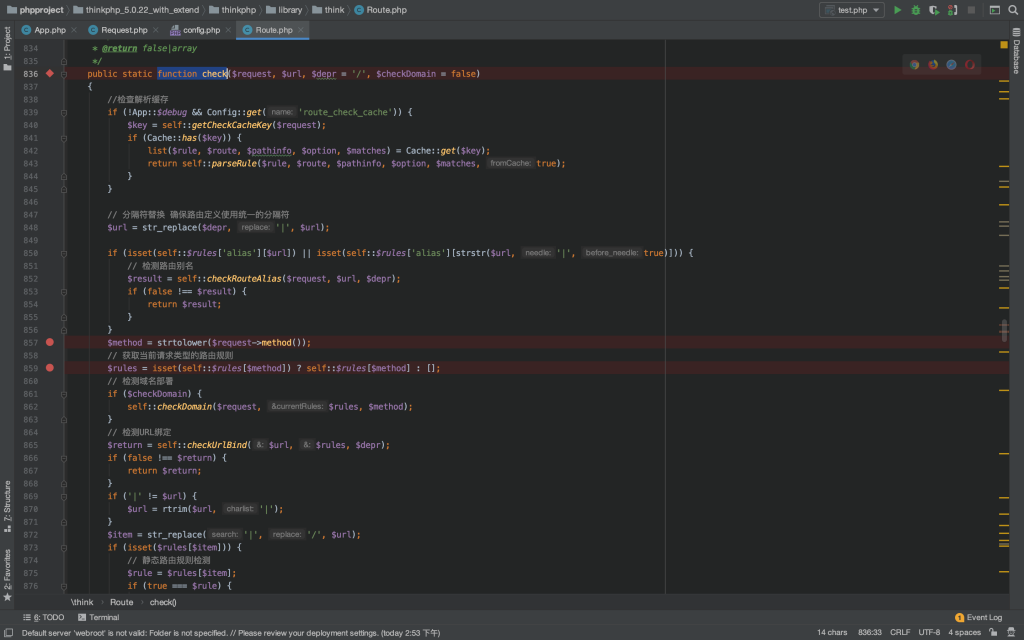Open in Firefox browser icon
The height and width of the screenshot is (640, 1024).
click(x=933, y=65)
